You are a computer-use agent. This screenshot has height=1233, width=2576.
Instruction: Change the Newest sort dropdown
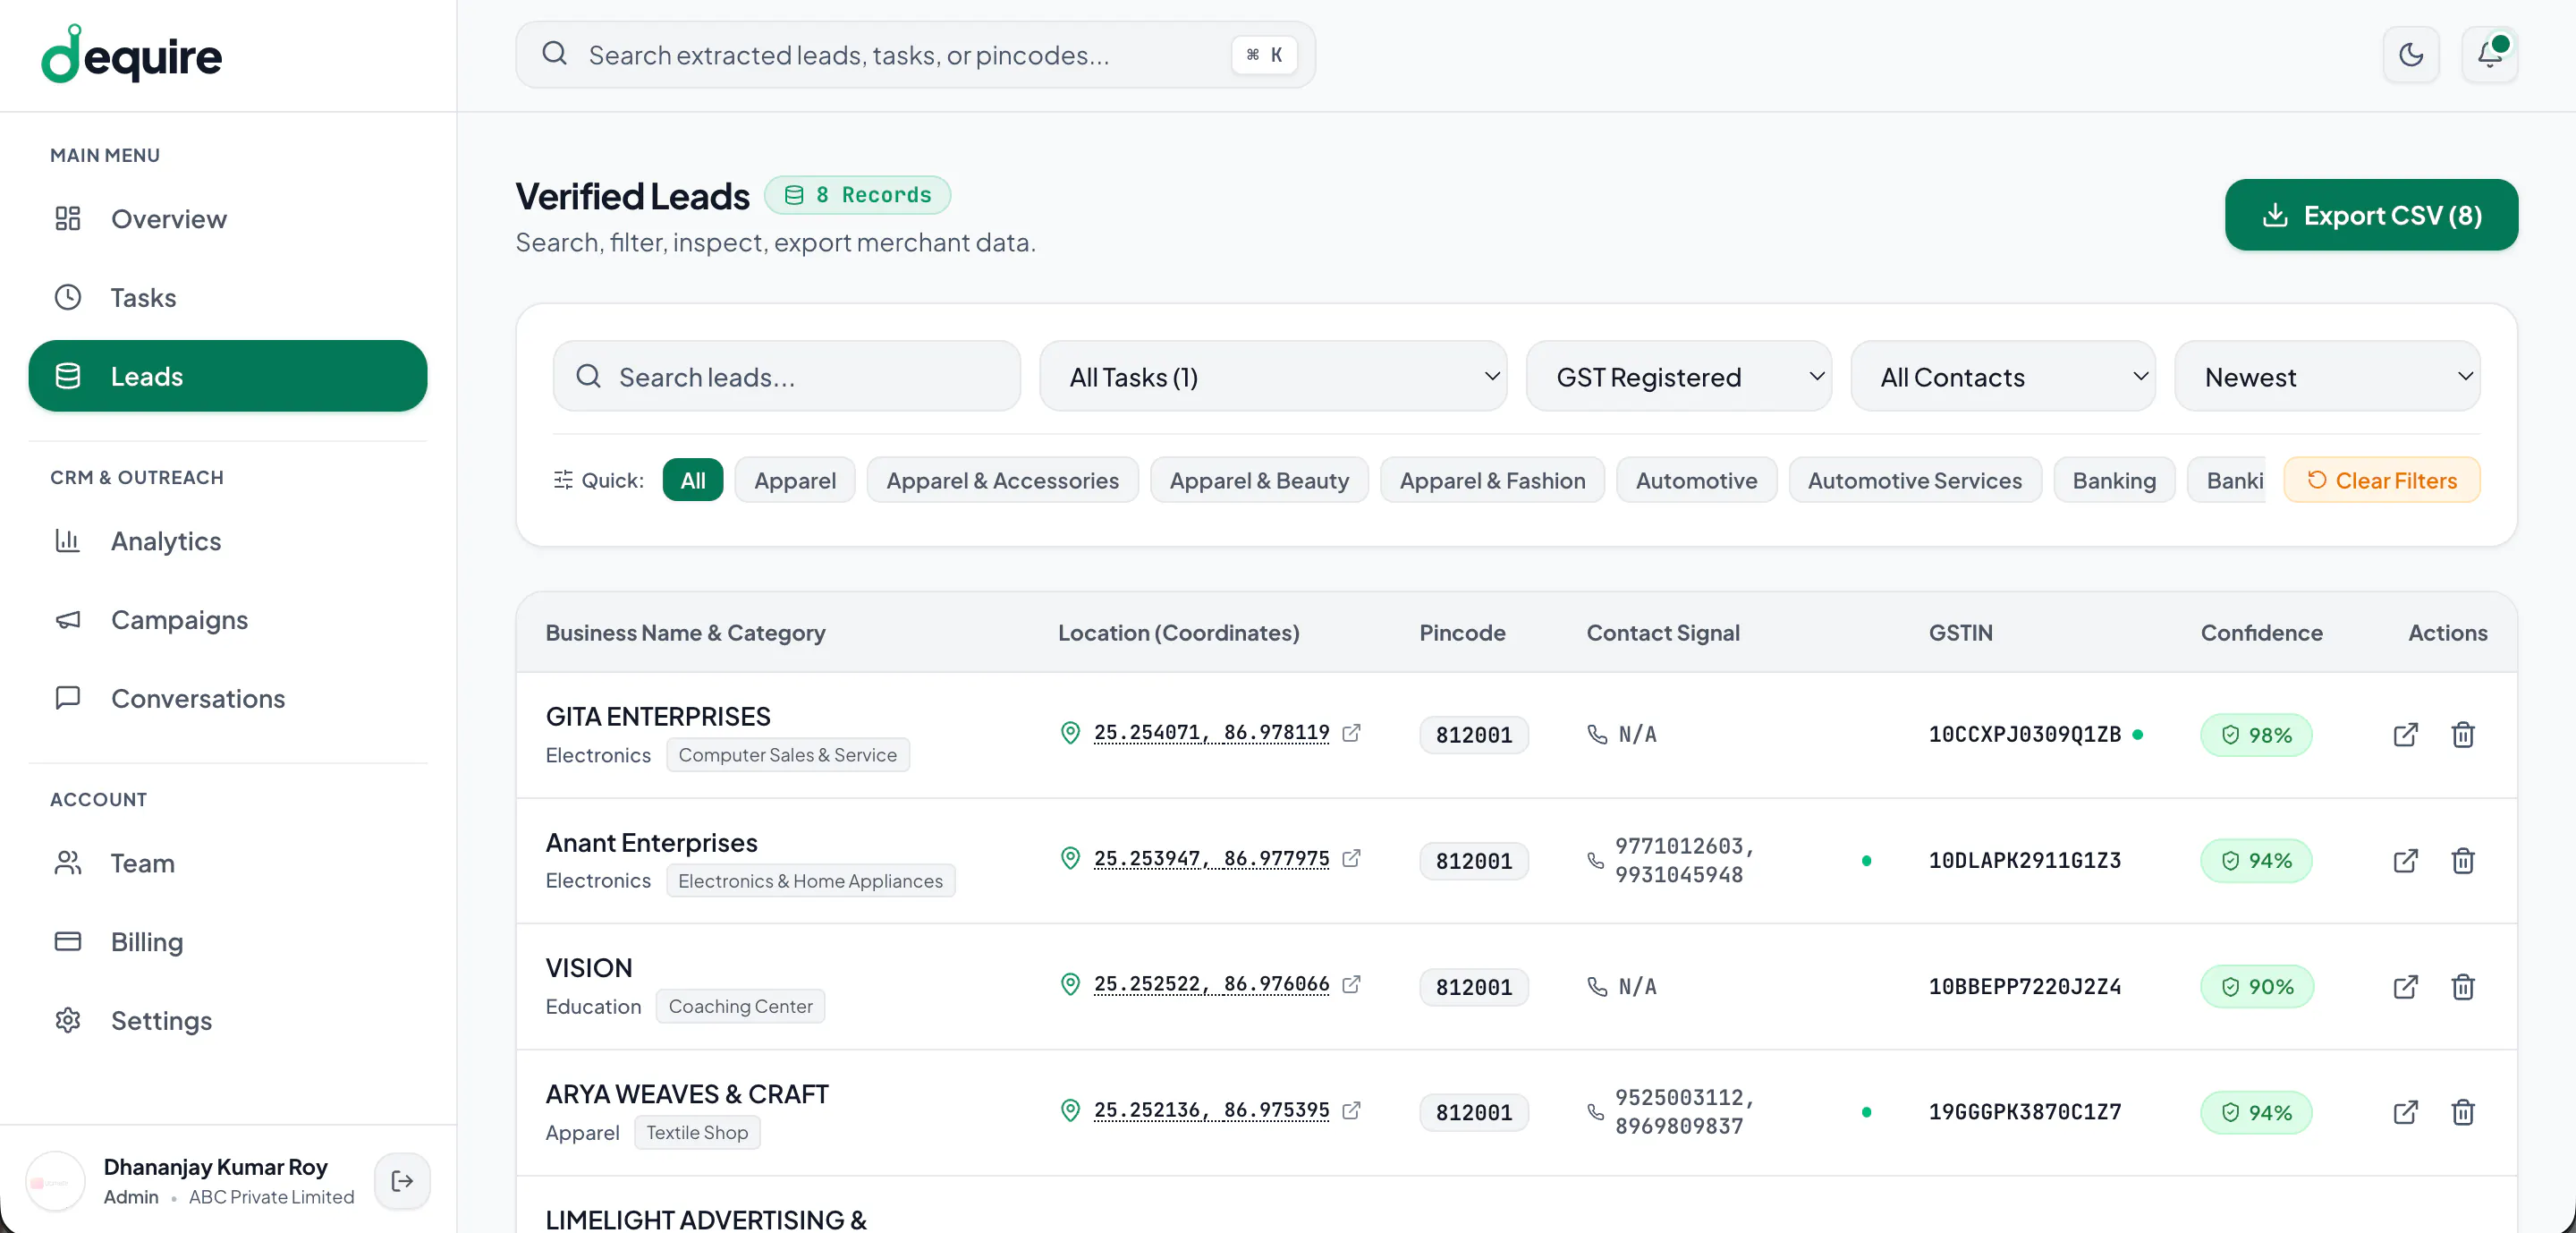pos(2327,376)
